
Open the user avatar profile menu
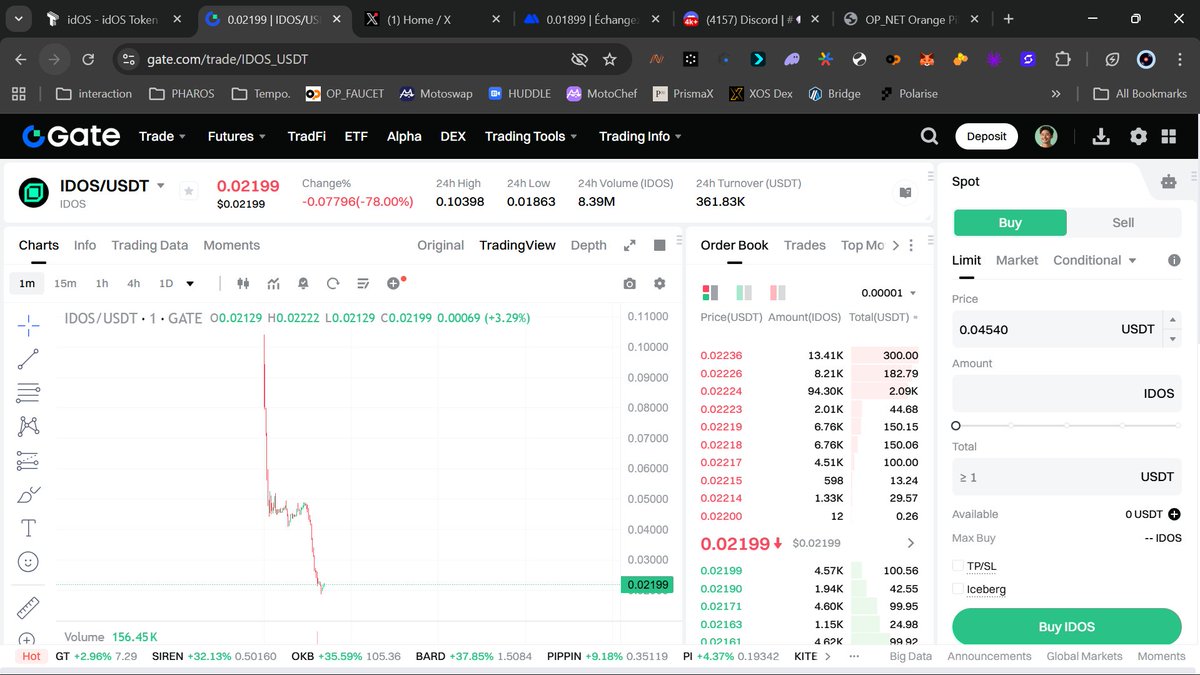(x=1046, y=137)
